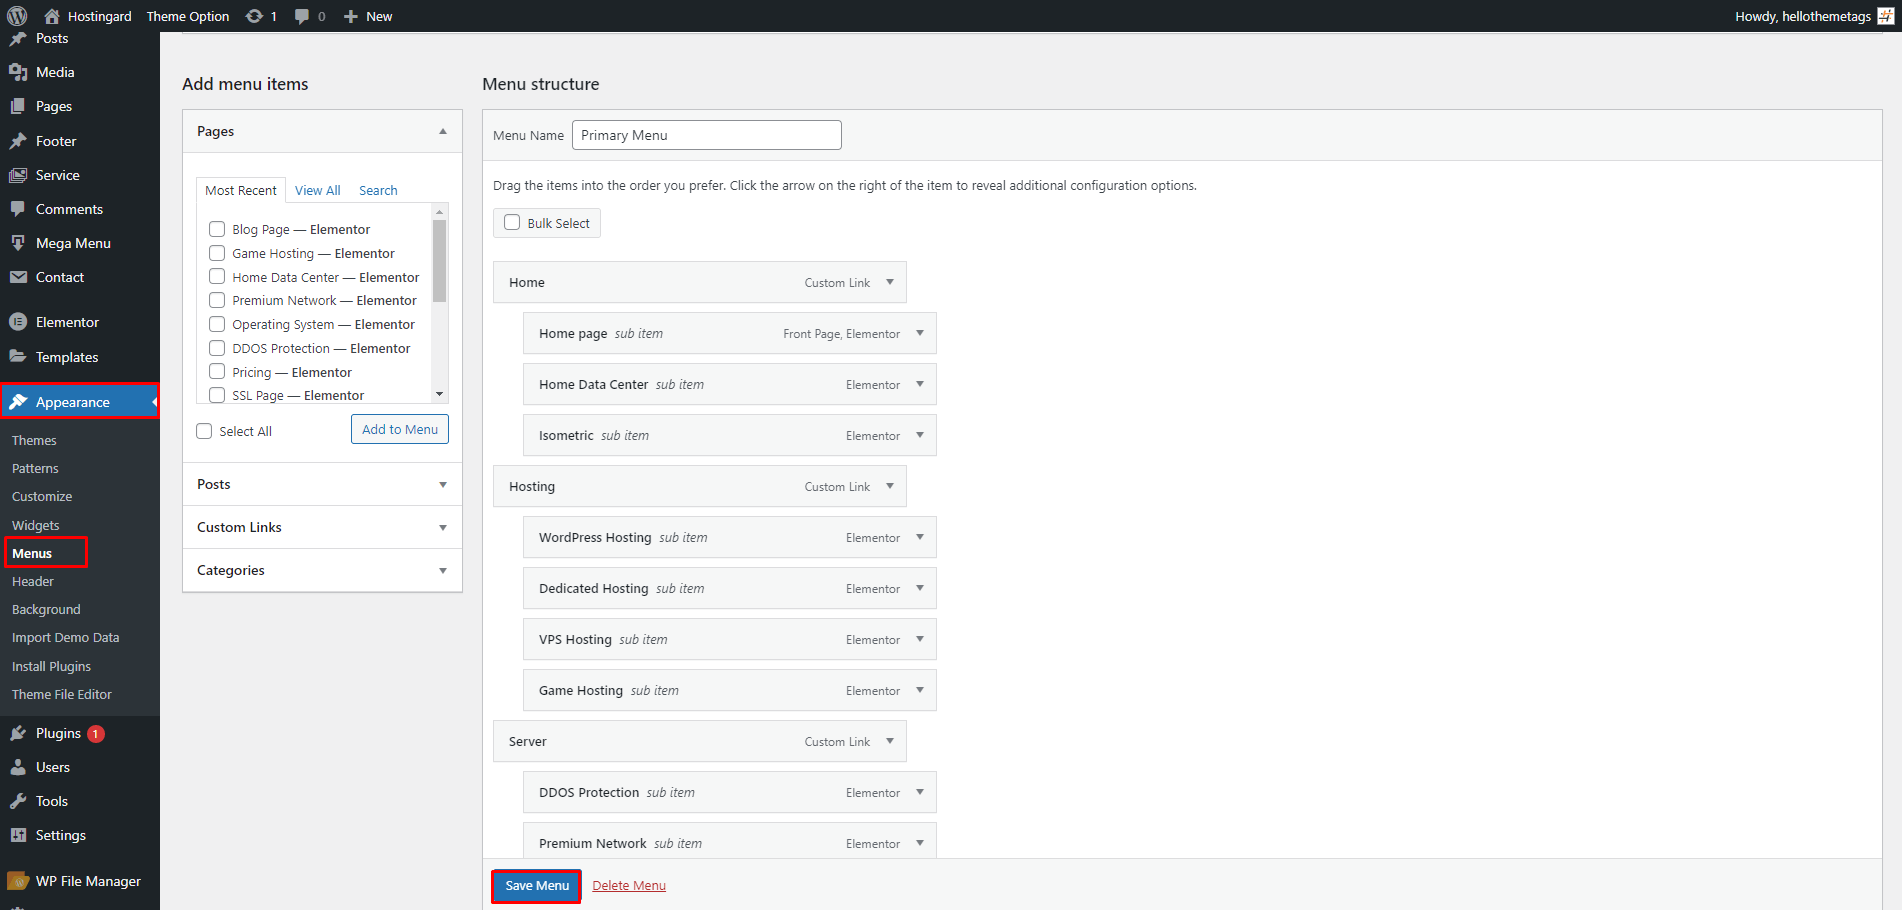The image size is (1902, 910).
Task: Click the Add to Menu button
Action: [x=400, y=429]
